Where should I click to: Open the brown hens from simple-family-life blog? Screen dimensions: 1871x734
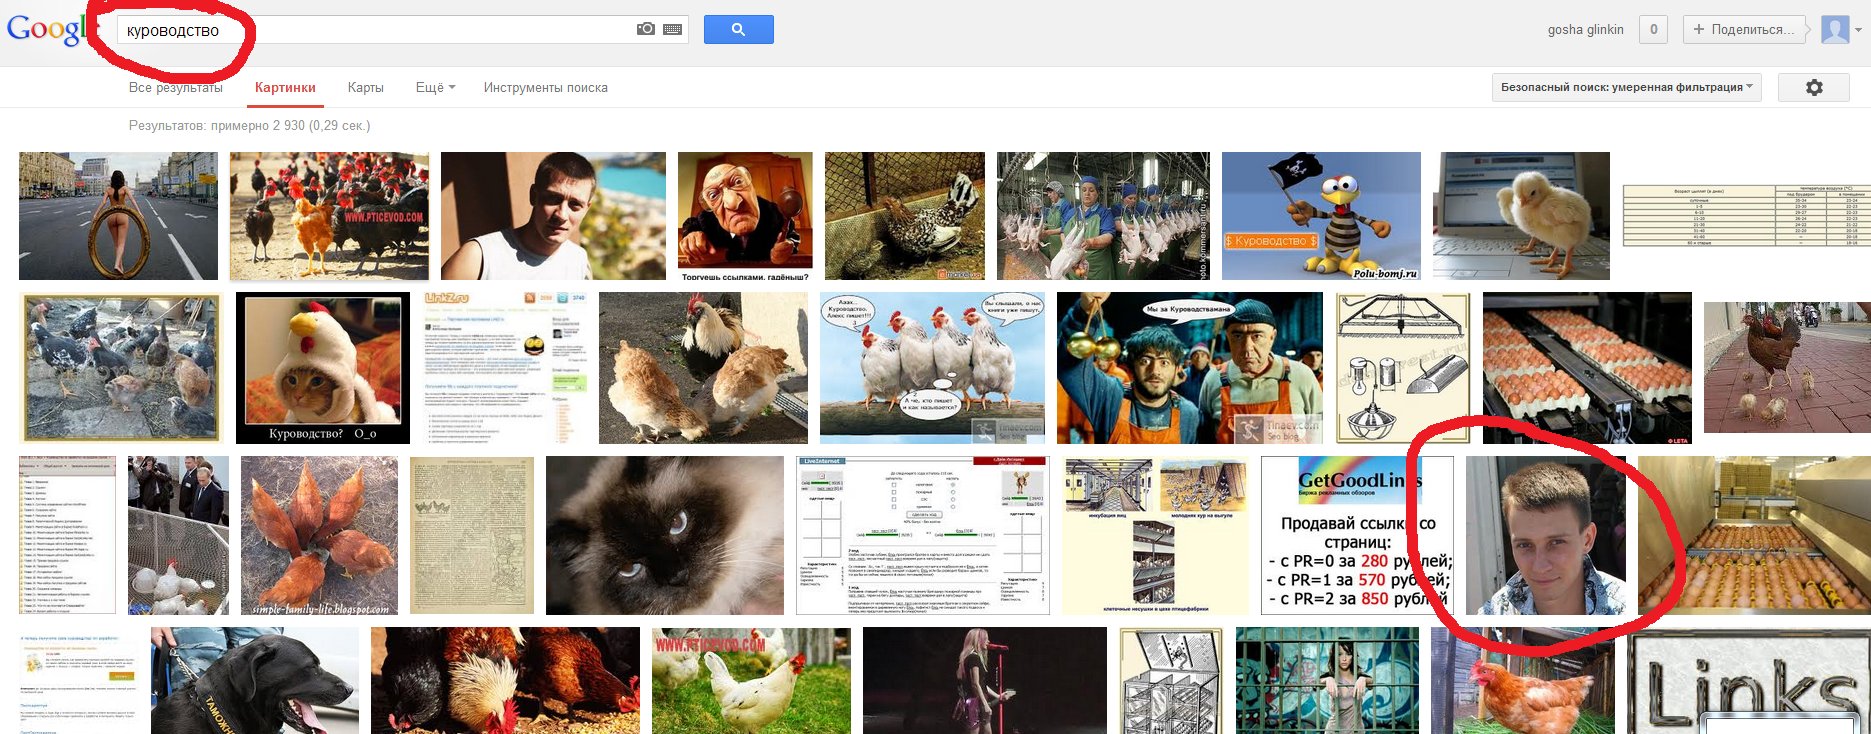pyautogui.click(x=319, y=536)
